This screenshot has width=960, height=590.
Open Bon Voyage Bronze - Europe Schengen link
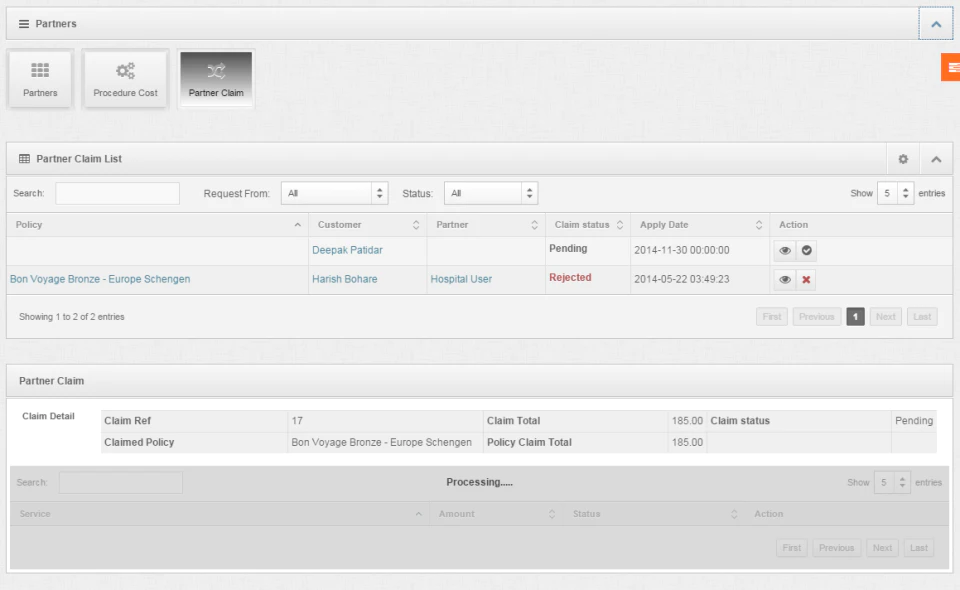tap(100, 279)
